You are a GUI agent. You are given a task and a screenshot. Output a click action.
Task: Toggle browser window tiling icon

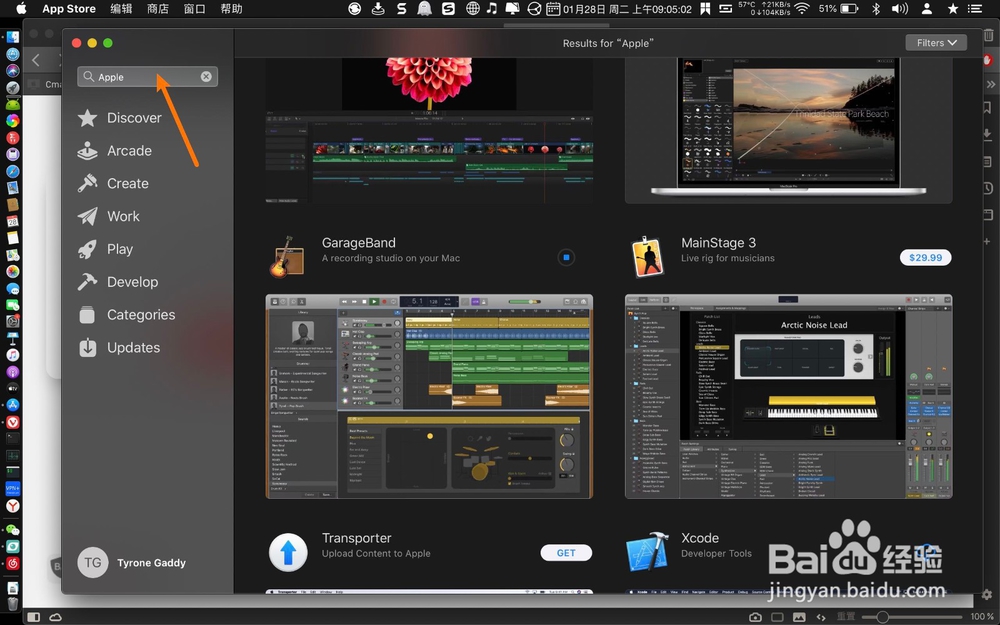click(777, 617)
